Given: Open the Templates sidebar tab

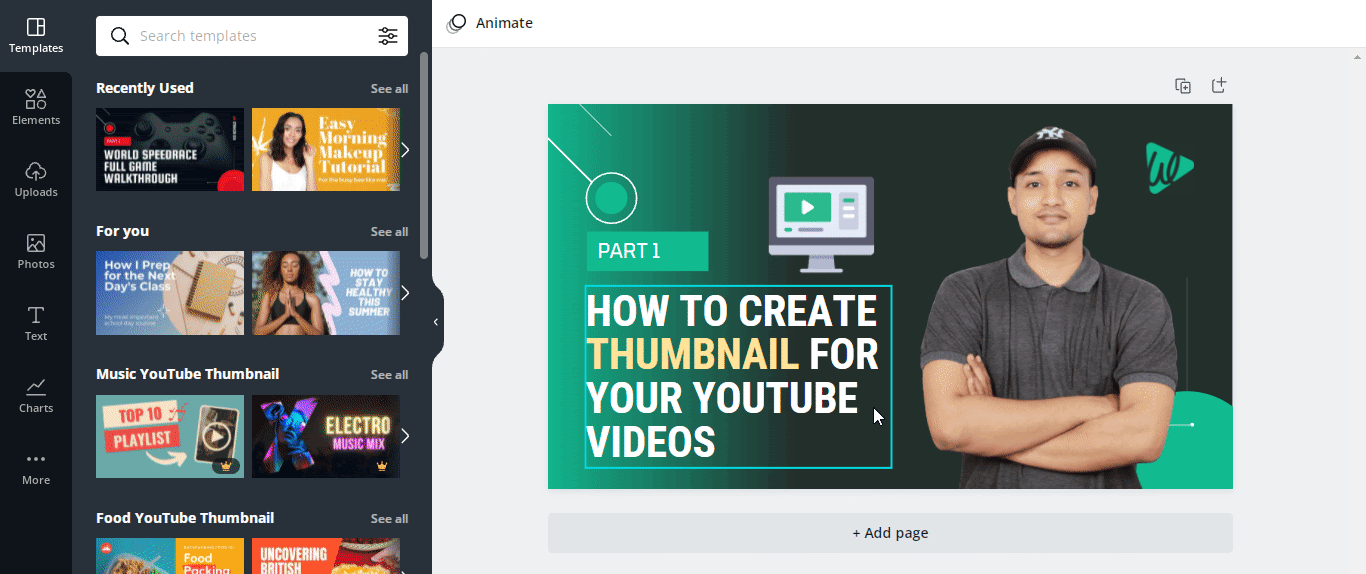Looking at the screenshot, I should (x=36, y=36).
